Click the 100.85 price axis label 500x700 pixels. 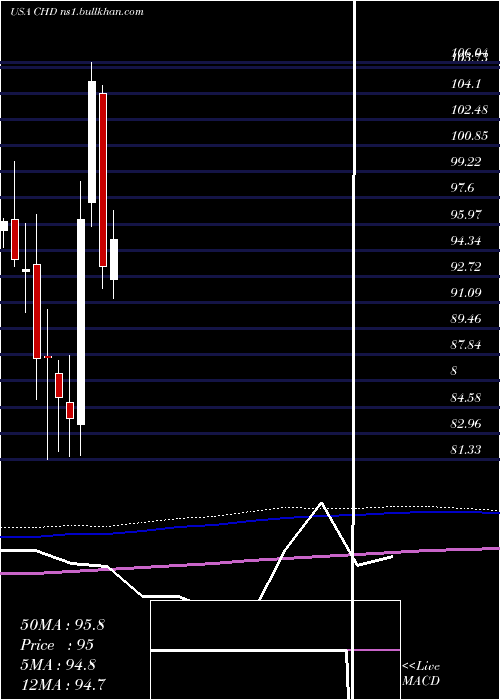[470, 136]
